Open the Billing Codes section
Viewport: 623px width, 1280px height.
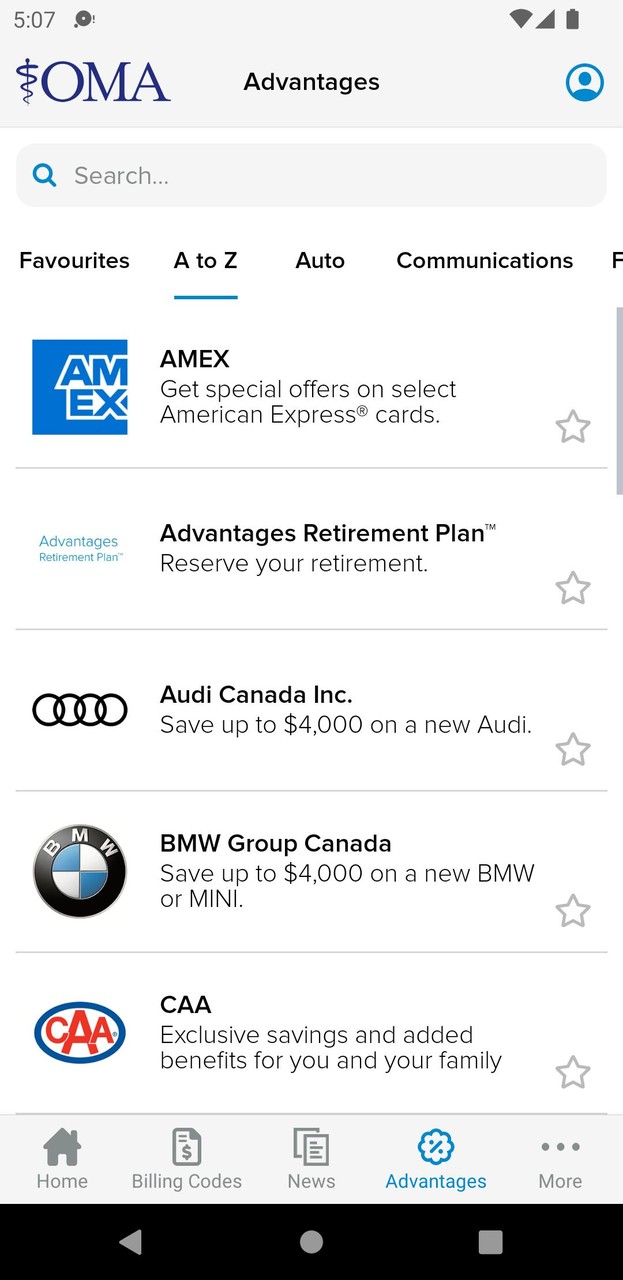pyautogui.click(x=186, y=1159)
